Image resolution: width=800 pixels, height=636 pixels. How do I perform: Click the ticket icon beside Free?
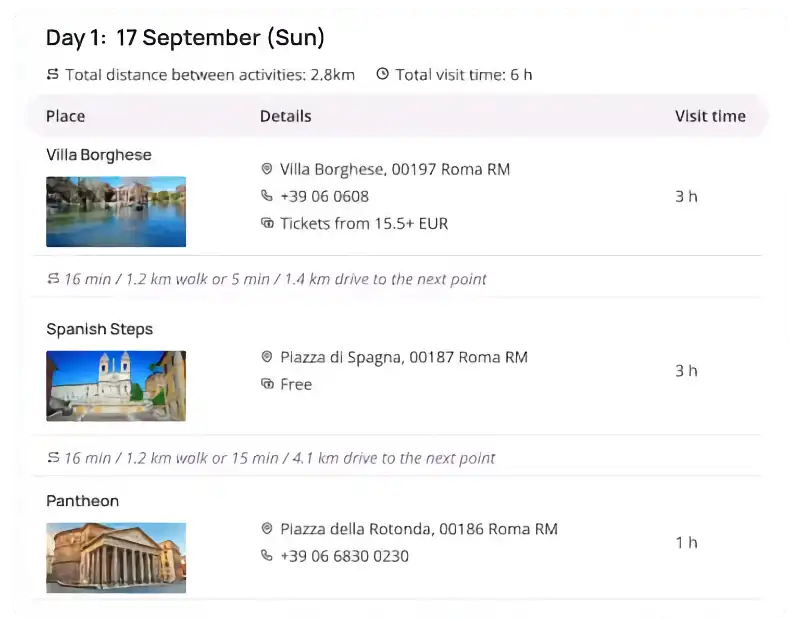(x=267, y=384)
